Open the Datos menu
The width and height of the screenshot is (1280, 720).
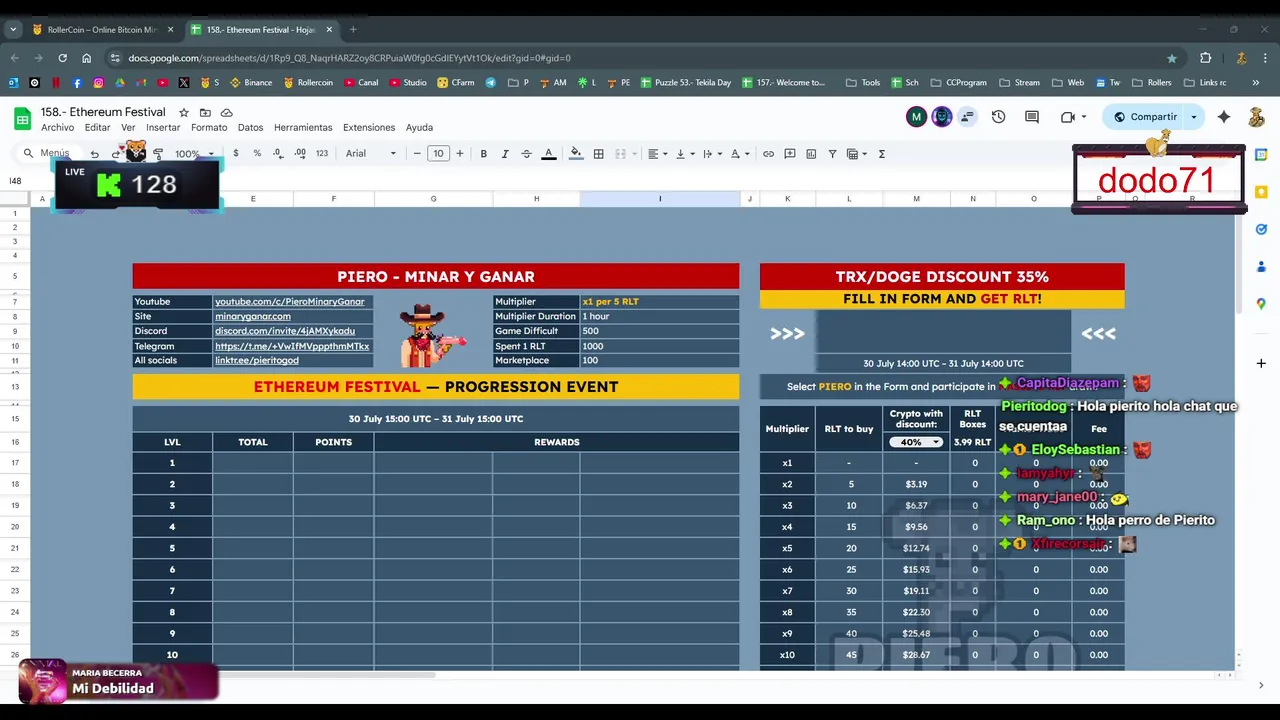tap(250, 128)
